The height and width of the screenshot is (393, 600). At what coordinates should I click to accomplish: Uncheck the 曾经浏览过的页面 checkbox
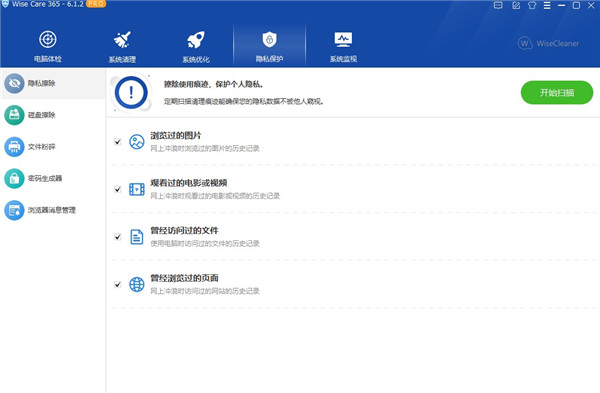point(117,284)
